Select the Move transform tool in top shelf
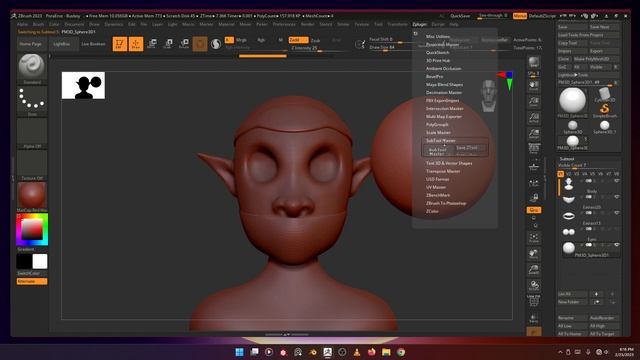Viewport: 640px width, 360px height. click(152, 44)
